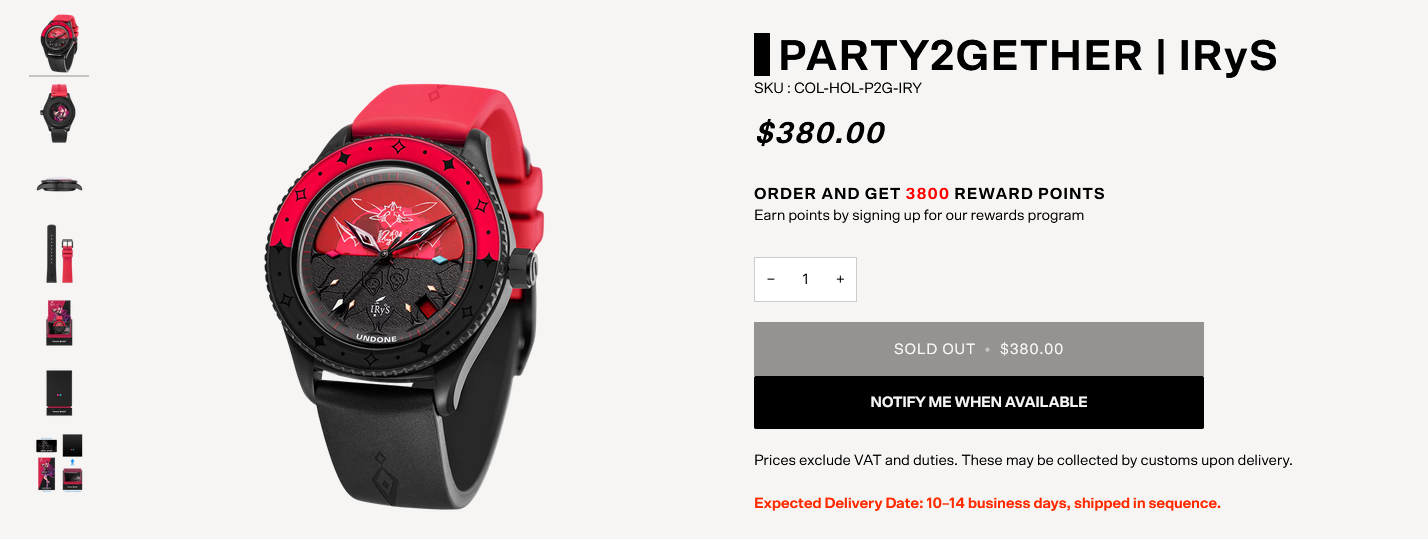Show the side-profile watch thumbnail
Viewport: 1428px width, 539px height.
pos(59,183)
